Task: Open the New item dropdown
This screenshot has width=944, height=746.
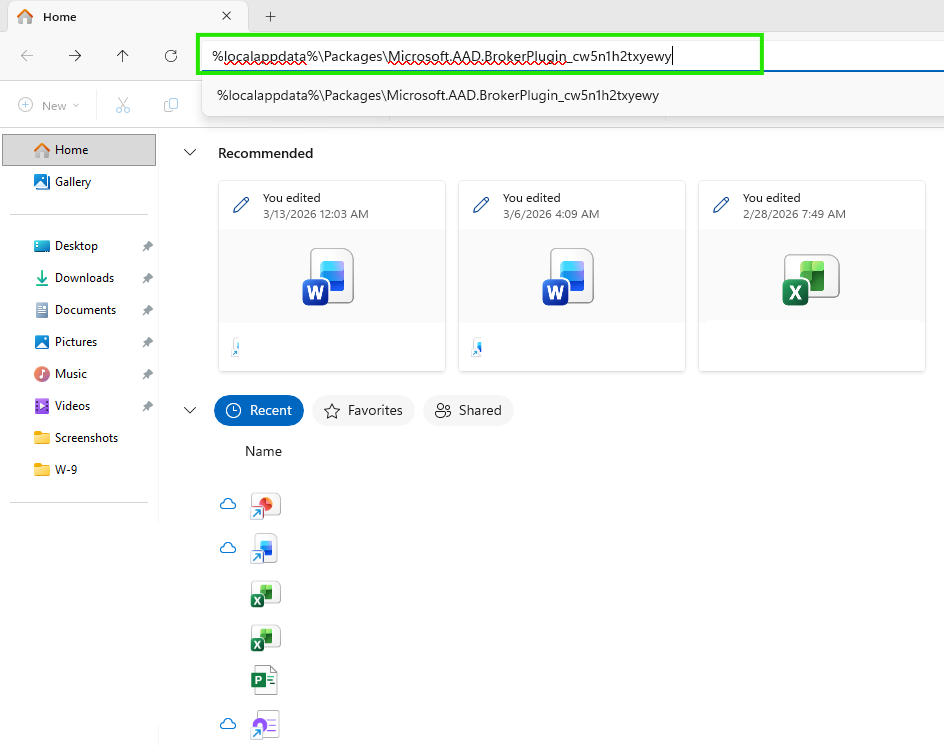Action: pyautogui.click(x=49, y=105)
